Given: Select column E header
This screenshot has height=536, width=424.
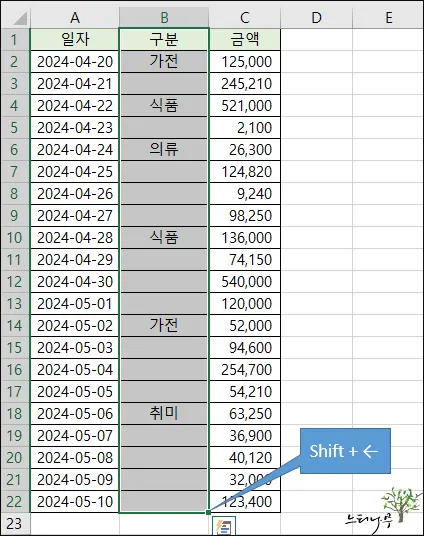Looking at the screenshot, I should click(x=388, y=17).
